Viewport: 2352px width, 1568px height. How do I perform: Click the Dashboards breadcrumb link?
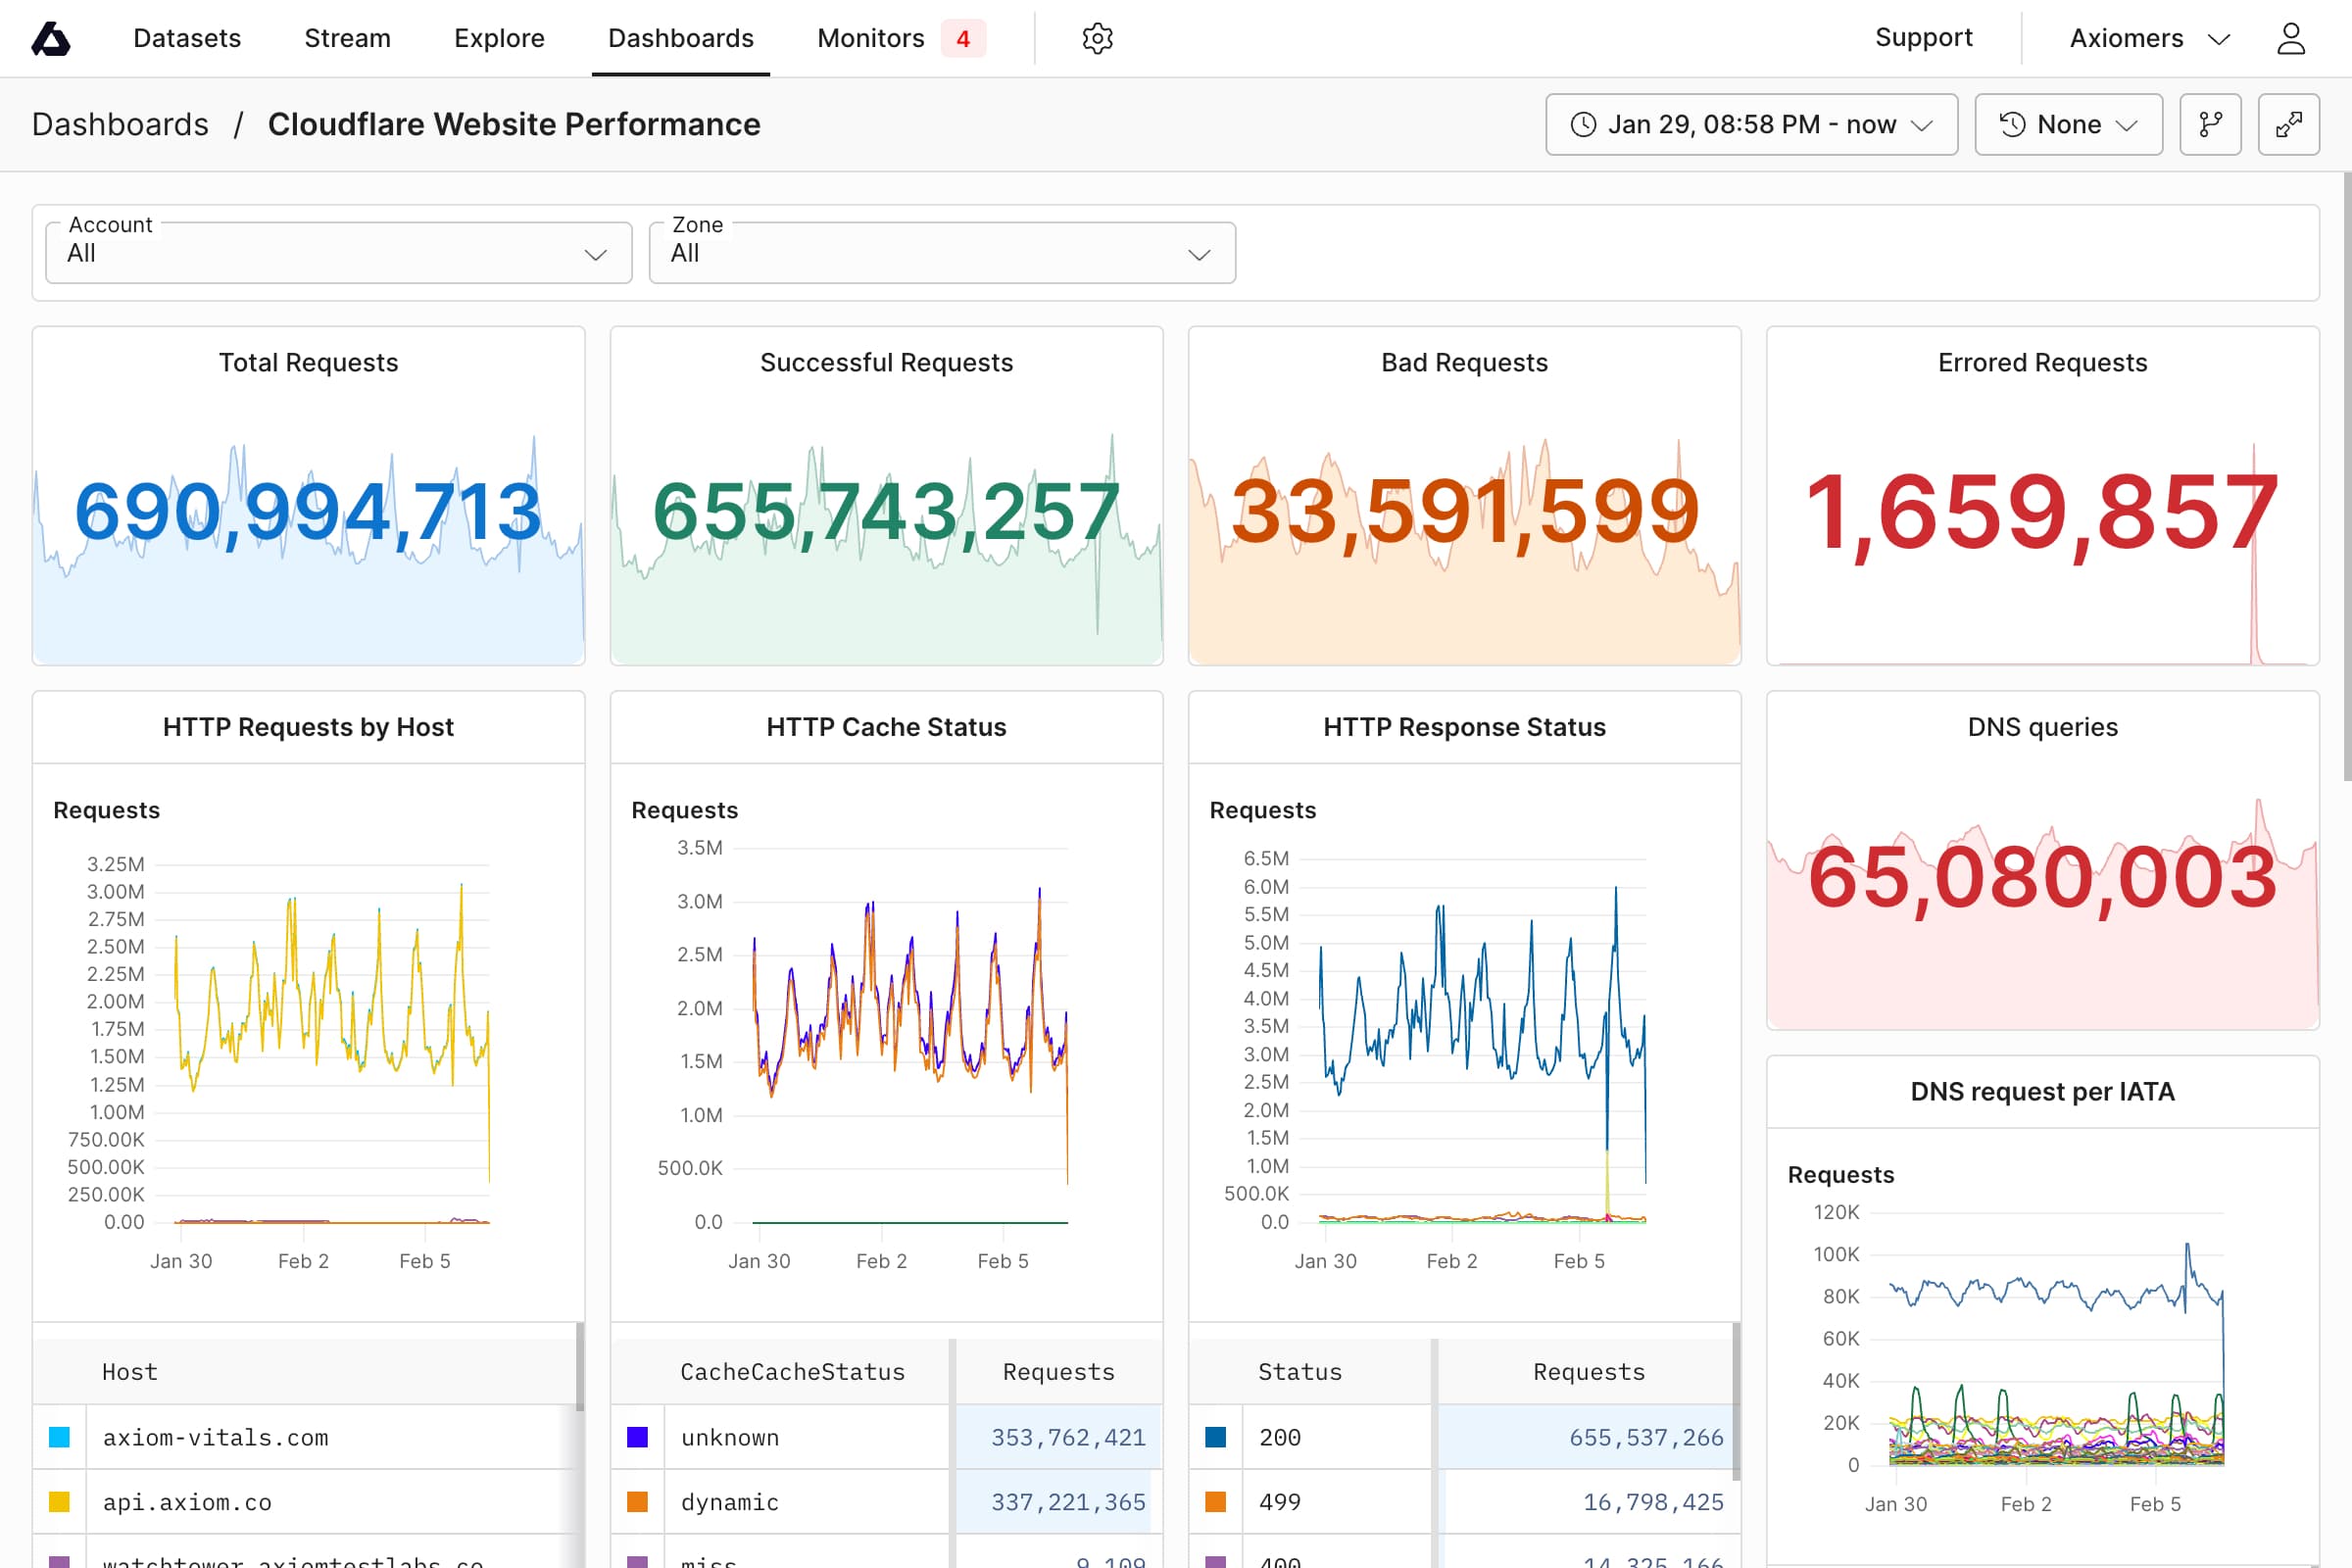click(120, 124)
